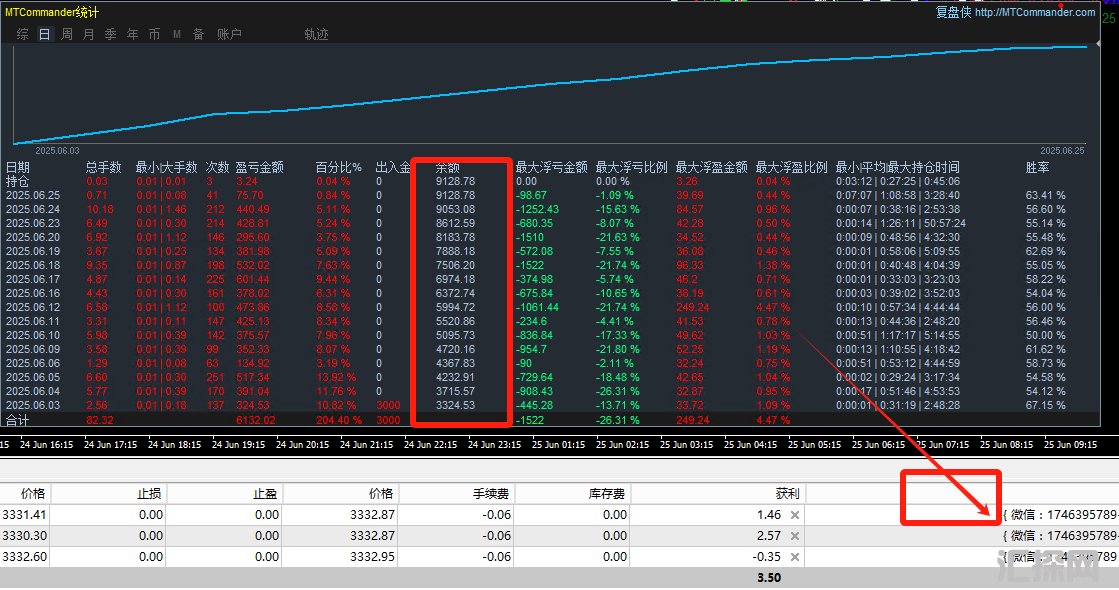The image size is (1119, 590).
Task: Switch to the 币 currency tab
Action: coord(154,34)
